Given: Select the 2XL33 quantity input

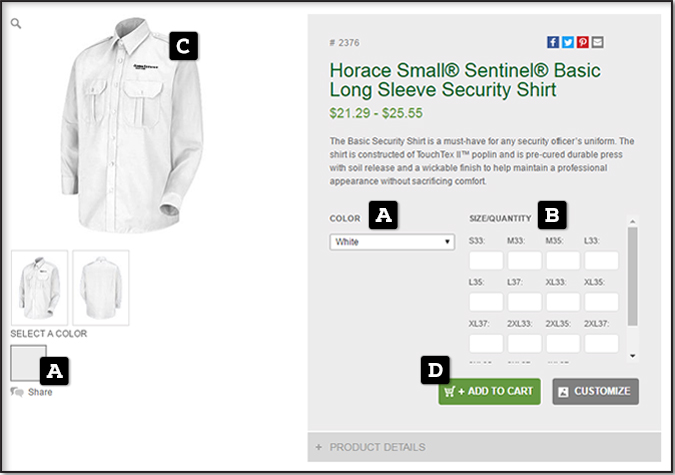Looking at the screenshot, I should pyautogui.click(x=524, y=343).
